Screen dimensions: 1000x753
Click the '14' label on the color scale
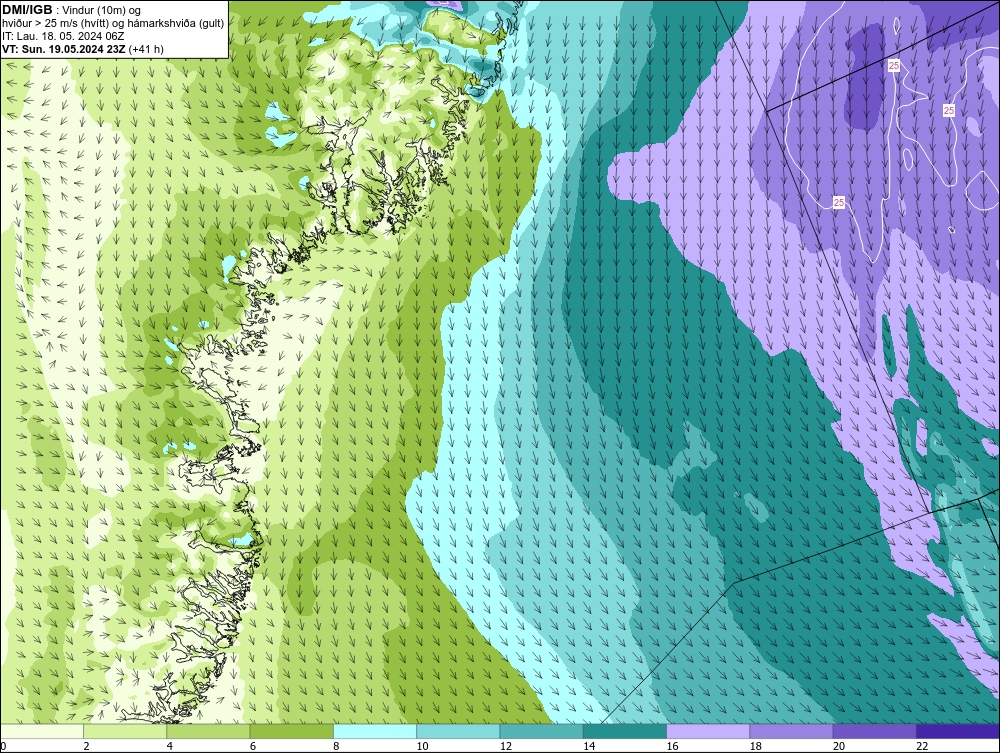589,746
